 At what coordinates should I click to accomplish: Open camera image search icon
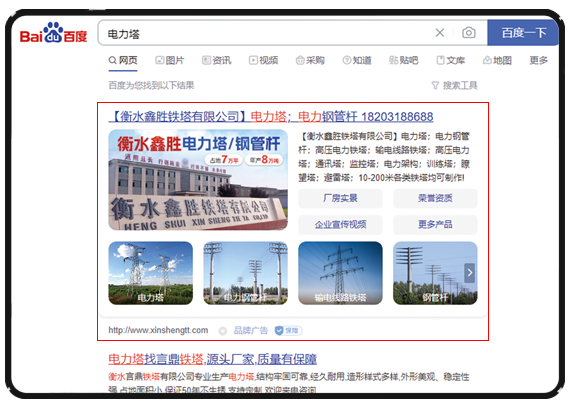(x=469, y=33)
